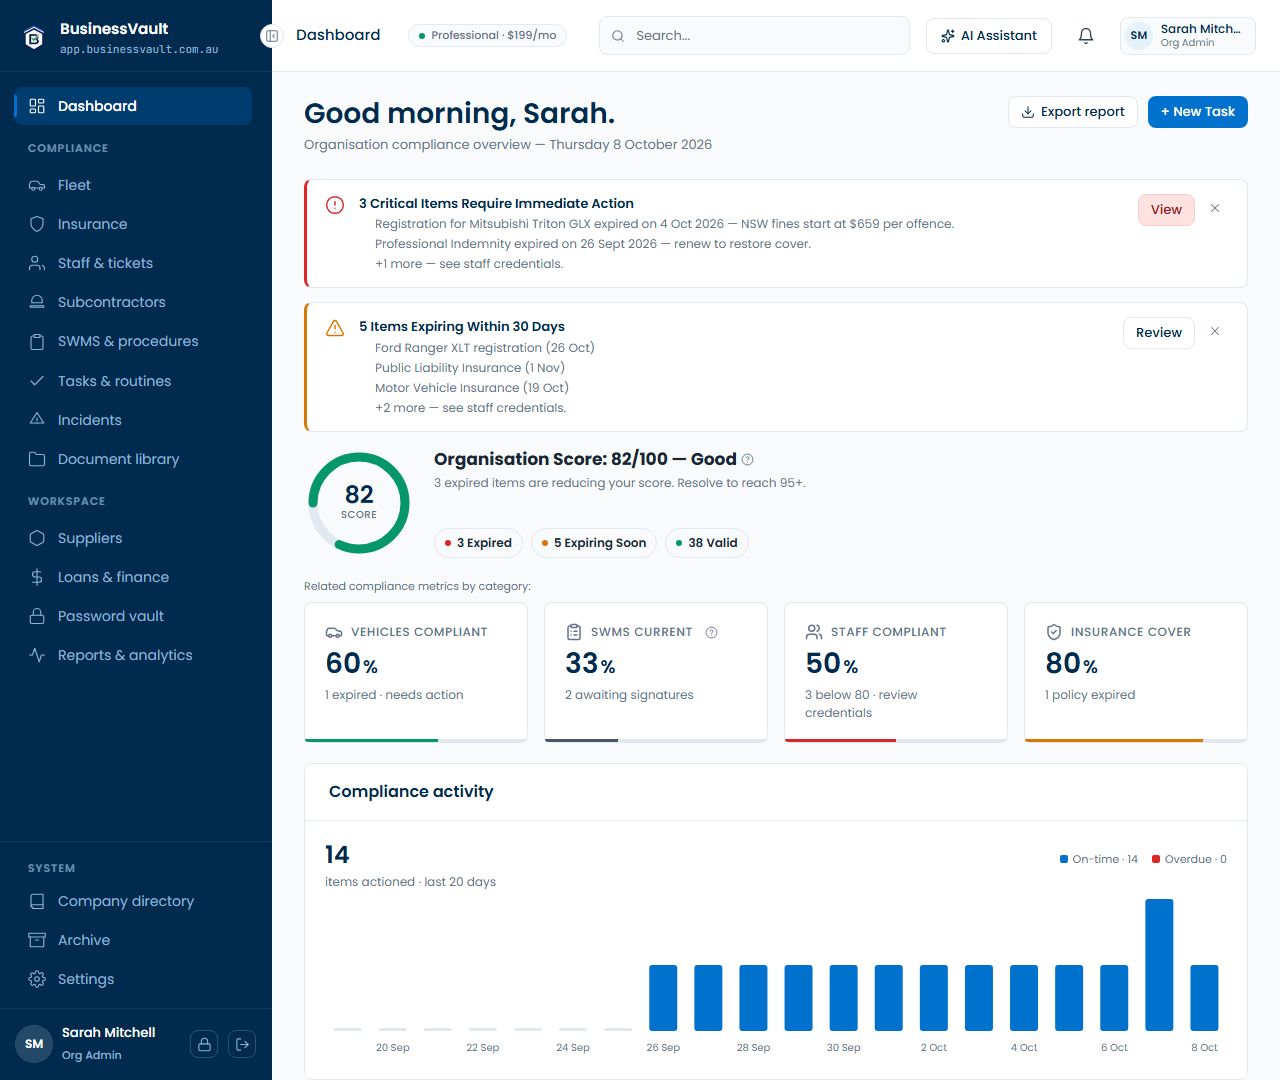Dismiss the critical items alert
This screenshot has height=1080, width=1280.
click(x=1215, y=208)
